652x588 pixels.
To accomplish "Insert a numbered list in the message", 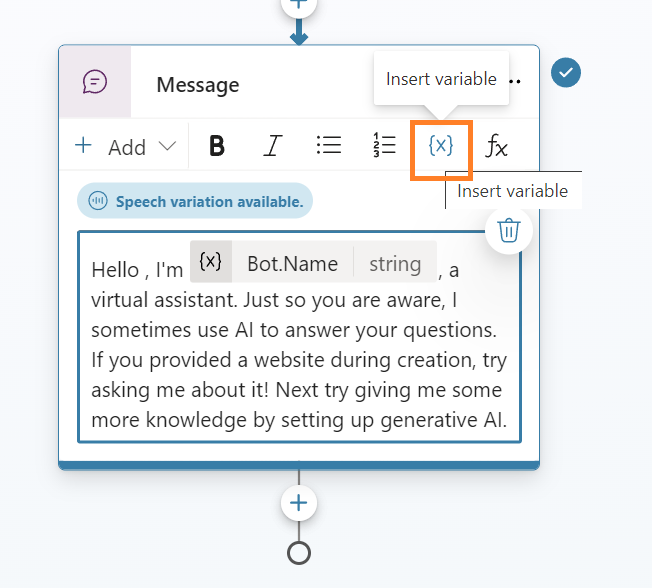I will 384,146.
